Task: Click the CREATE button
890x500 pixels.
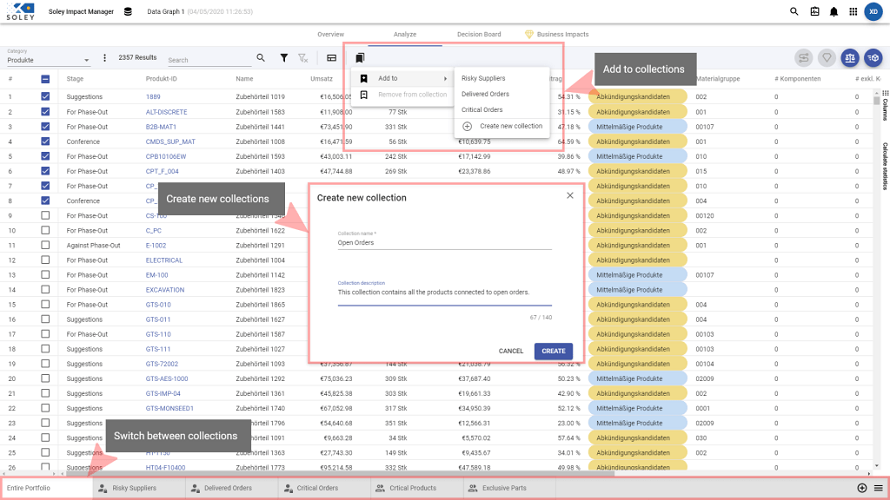Action: [553, 351]
